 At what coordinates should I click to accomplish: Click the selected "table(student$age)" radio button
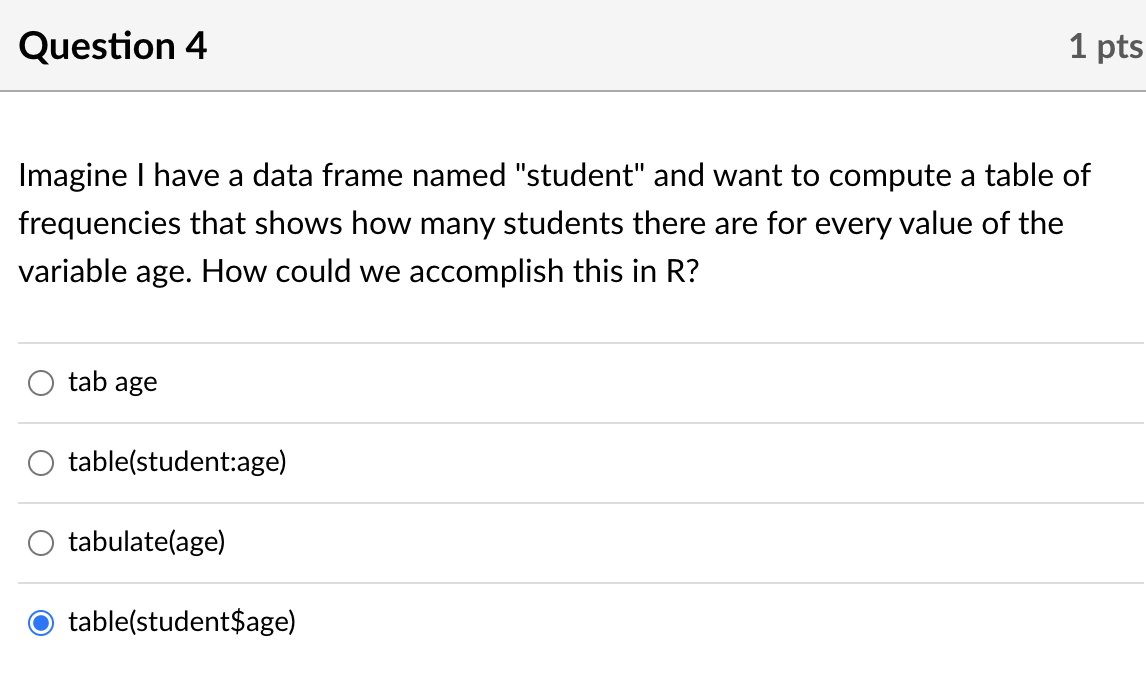click(x=41, y=624)
